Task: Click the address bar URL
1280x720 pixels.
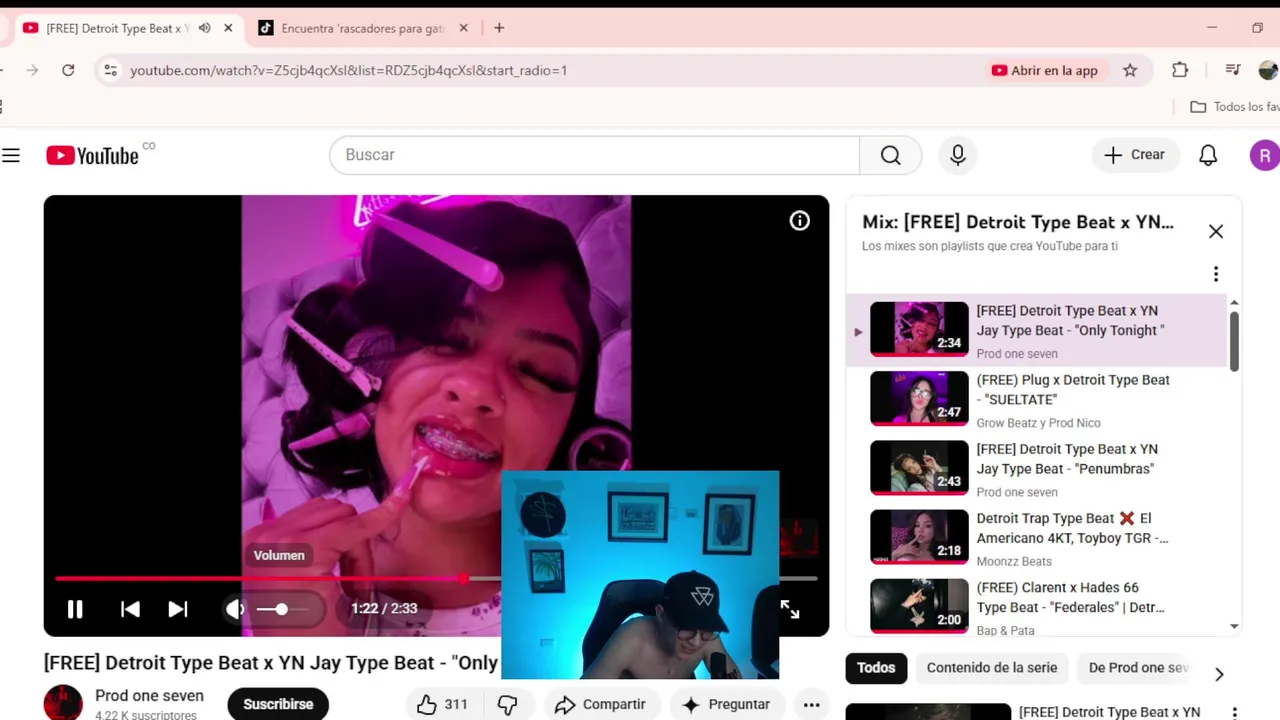Action: click(348, 70)
